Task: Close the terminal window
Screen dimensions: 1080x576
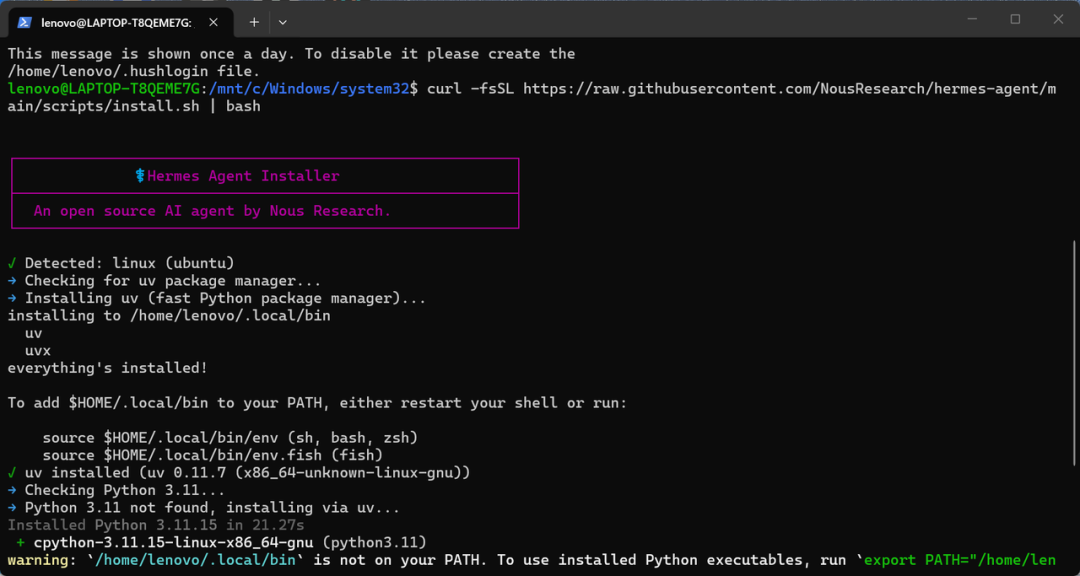Action: pyautogui.click(x=1059, y=19)
